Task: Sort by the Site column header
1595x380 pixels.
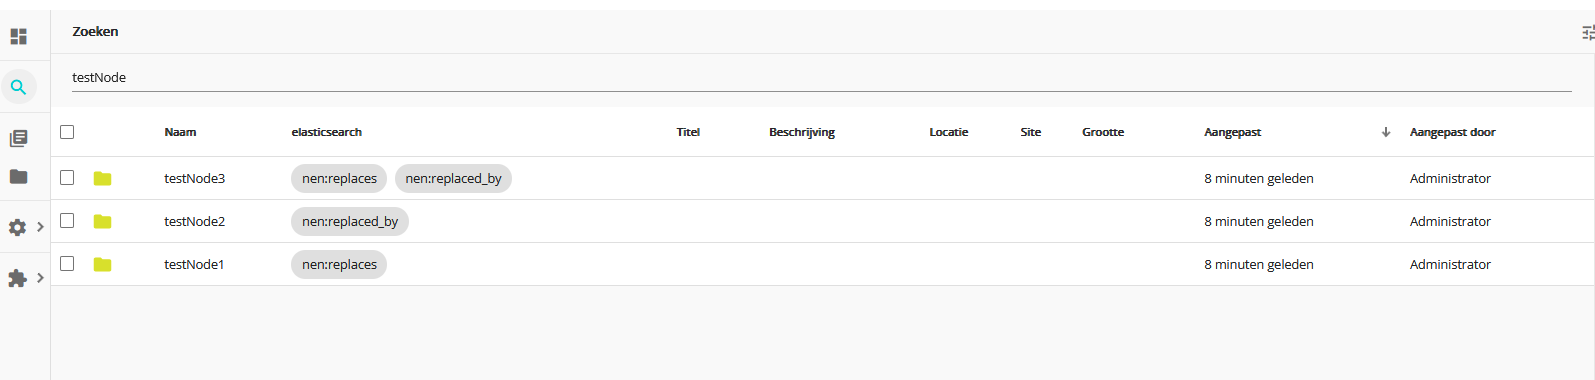Action: 1031,132
